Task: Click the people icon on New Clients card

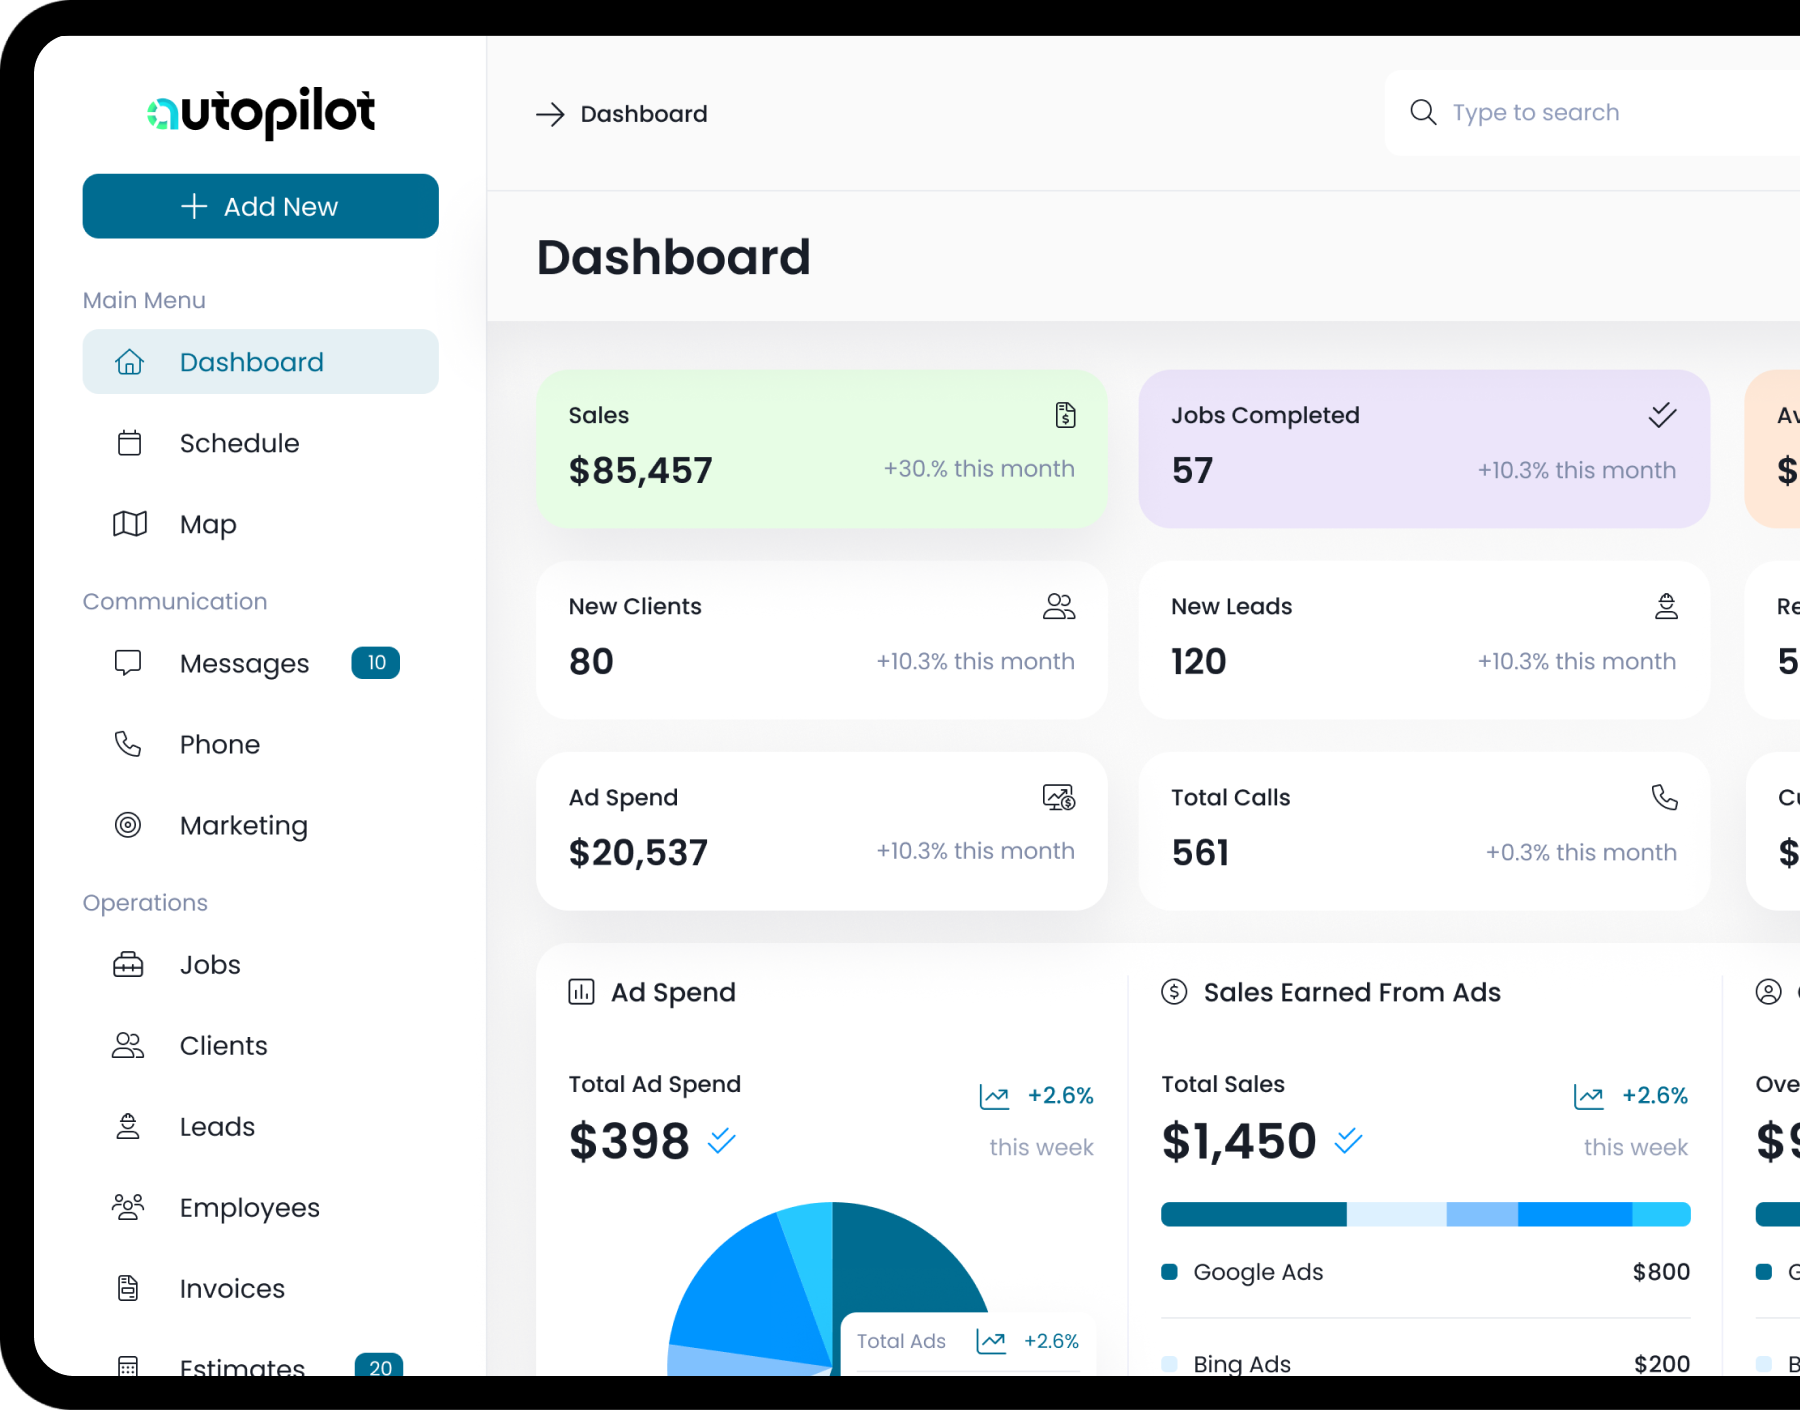Action: (x=1059, y=606)
